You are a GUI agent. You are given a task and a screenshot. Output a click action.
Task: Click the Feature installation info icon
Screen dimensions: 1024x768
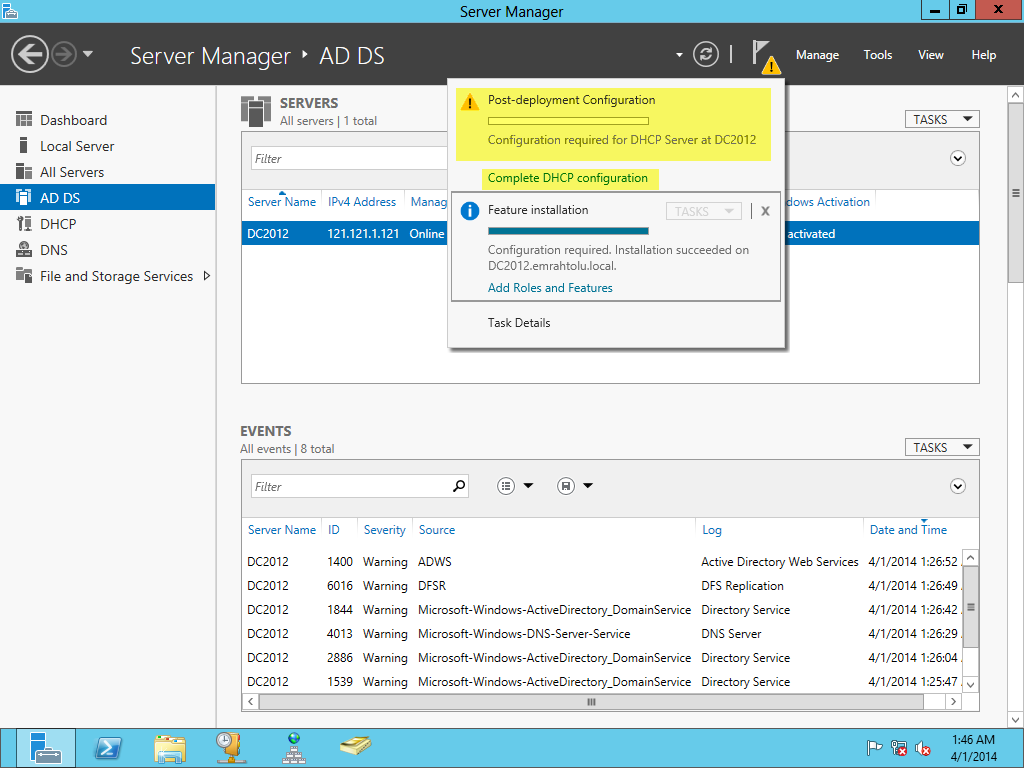470,211
